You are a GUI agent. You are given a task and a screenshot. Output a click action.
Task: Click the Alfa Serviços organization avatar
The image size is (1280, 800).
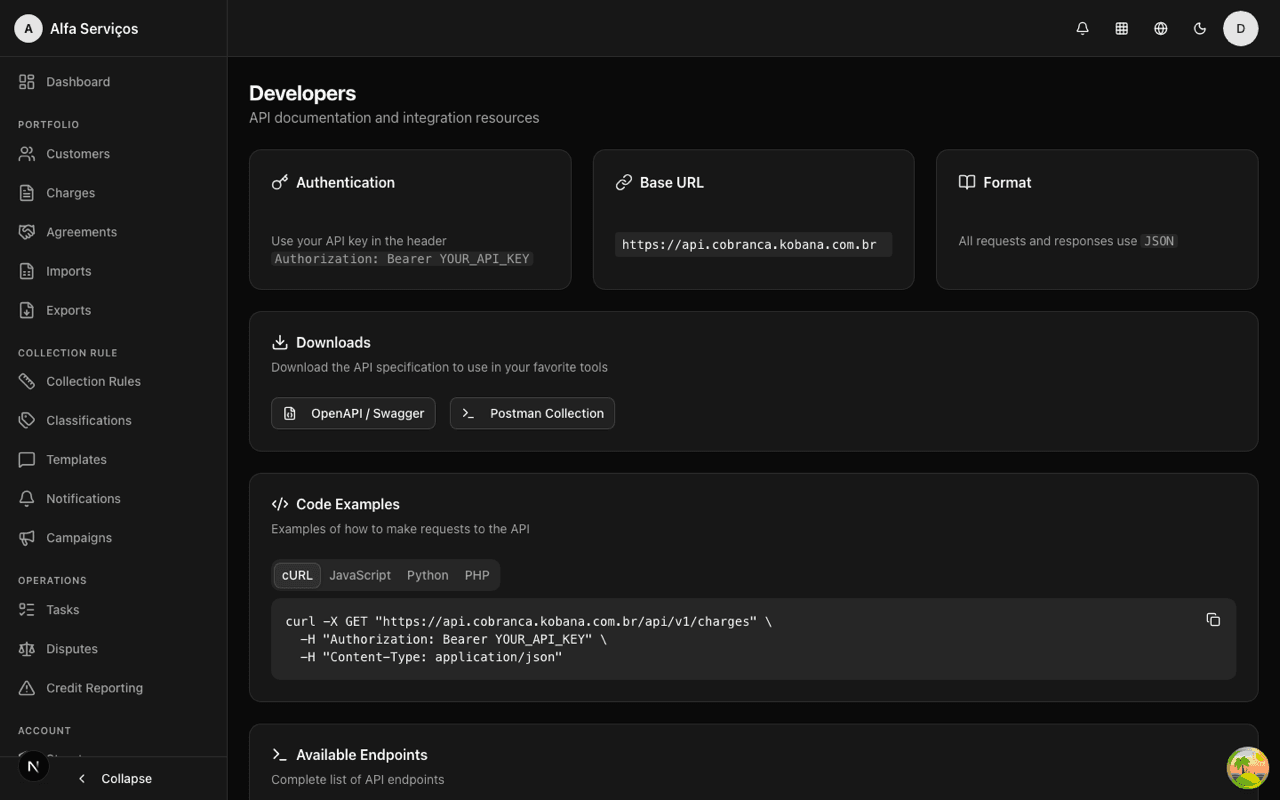click(28, 28)
